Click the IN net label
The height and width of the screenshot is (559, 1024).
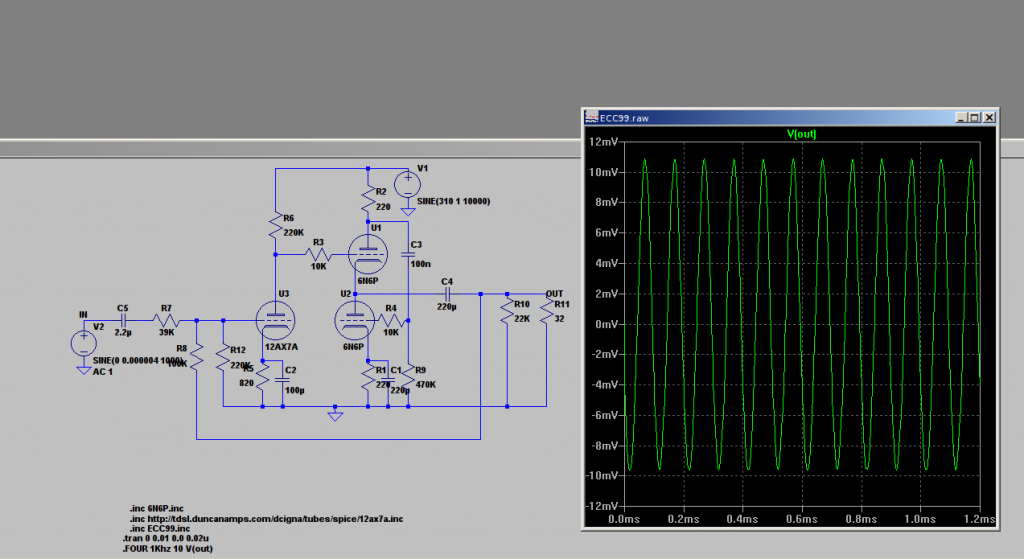[x=83, y=314]
